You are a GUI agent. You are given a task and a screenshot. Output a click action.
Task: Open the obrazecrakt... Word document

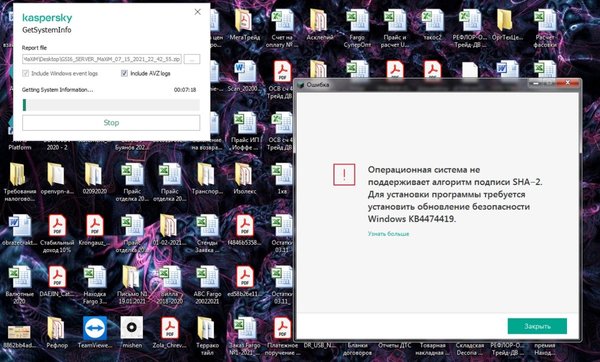[20, 226]
